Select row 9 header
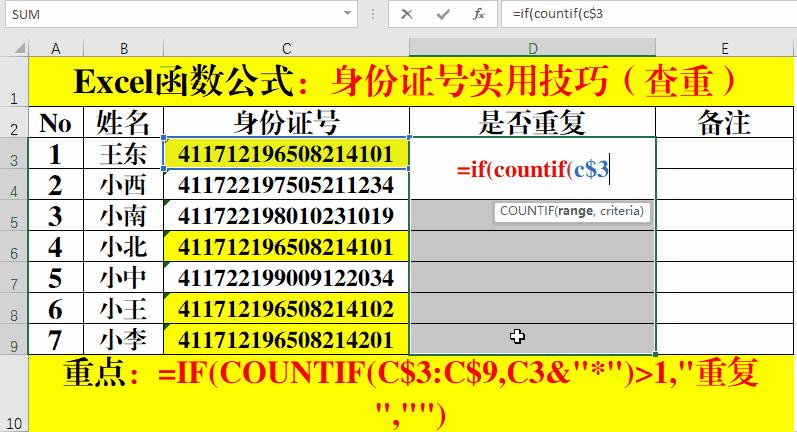Viewport: 797px width, 432px height. [x=14, y=339]
